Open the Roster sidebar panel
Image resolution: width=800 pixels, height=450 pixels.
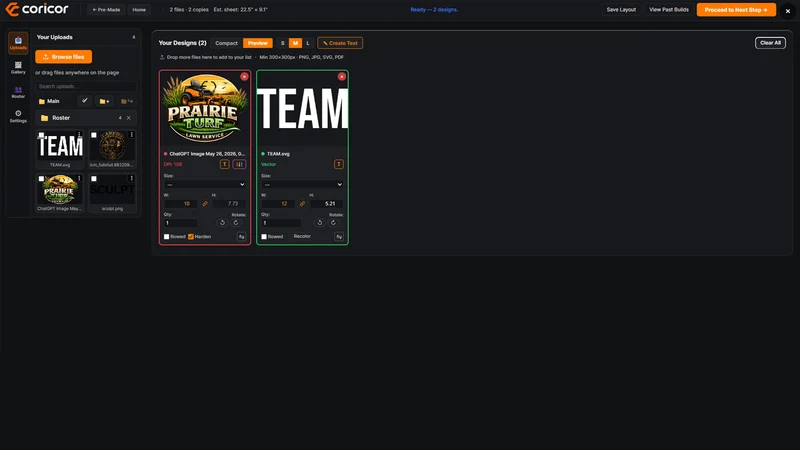[x=18, y=92]
